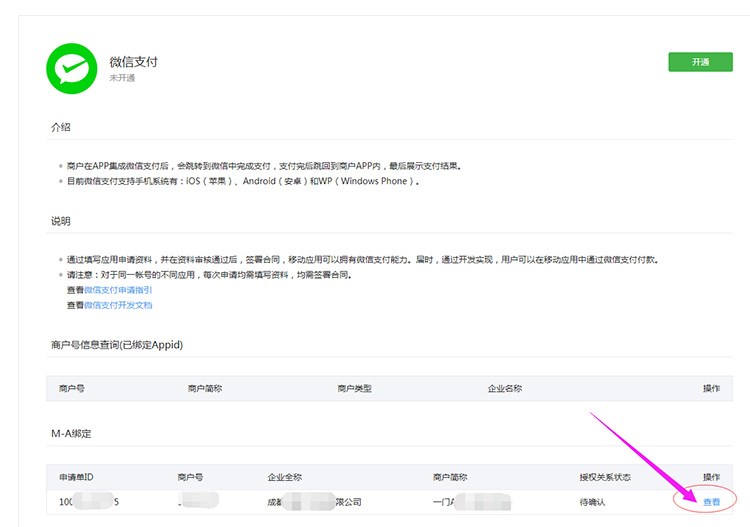Click the merchant short name cell starting with 一门

pos(472,502)
